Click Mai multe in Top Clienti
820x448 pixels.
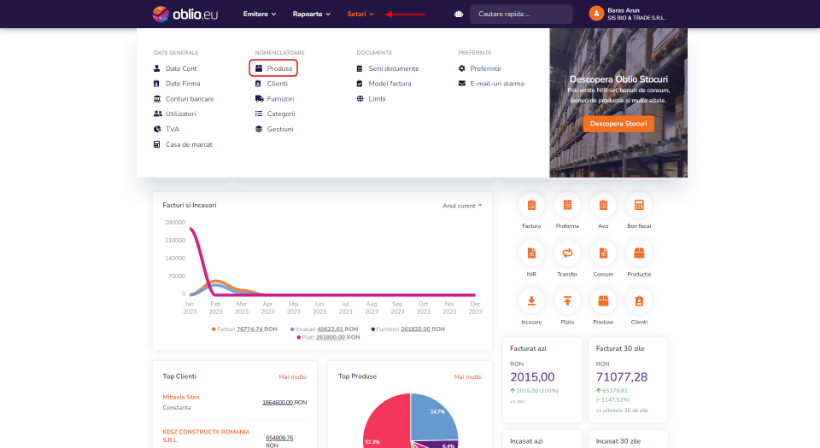coord(292,377)
